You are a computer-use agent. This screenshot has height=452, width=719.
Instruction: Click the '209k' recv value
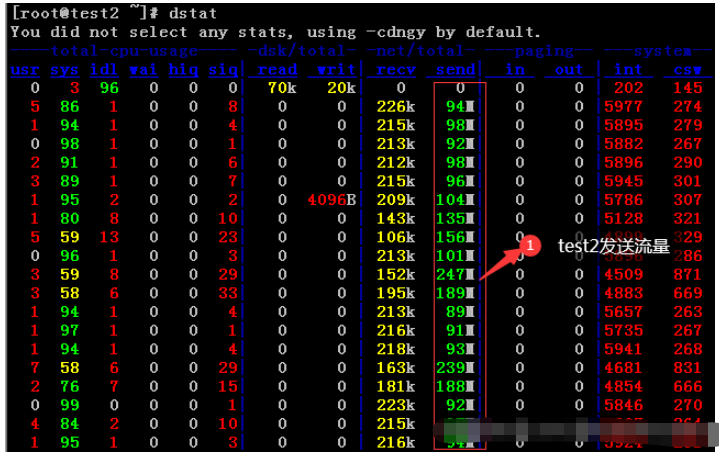[x=396, y=200]
